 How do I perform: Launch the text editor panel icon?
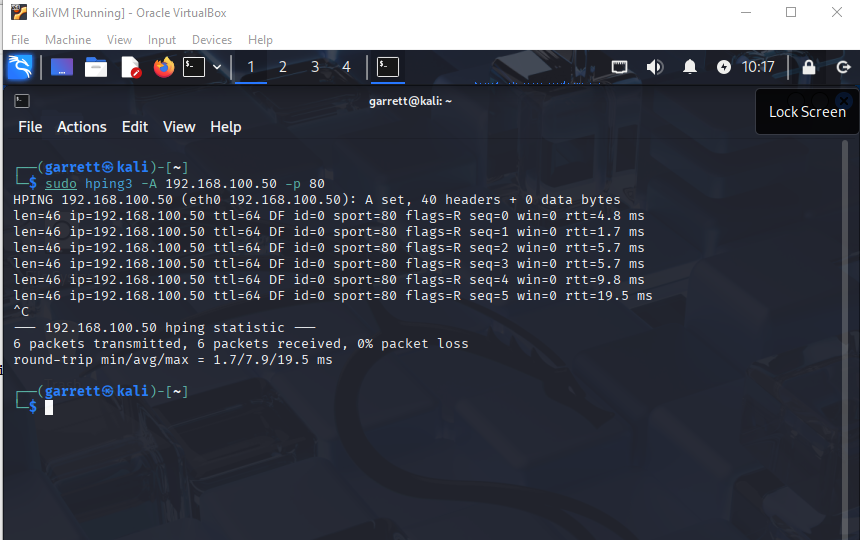(131, 67)
